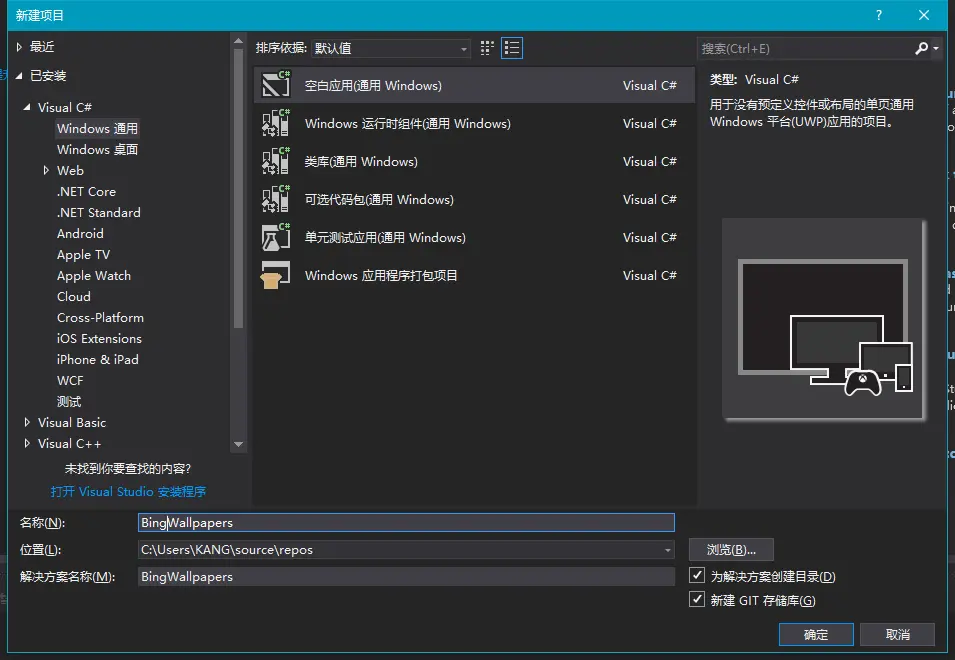Select Cloud category
955x660 pixels.
pyautogui.click(x=74, y=297)
